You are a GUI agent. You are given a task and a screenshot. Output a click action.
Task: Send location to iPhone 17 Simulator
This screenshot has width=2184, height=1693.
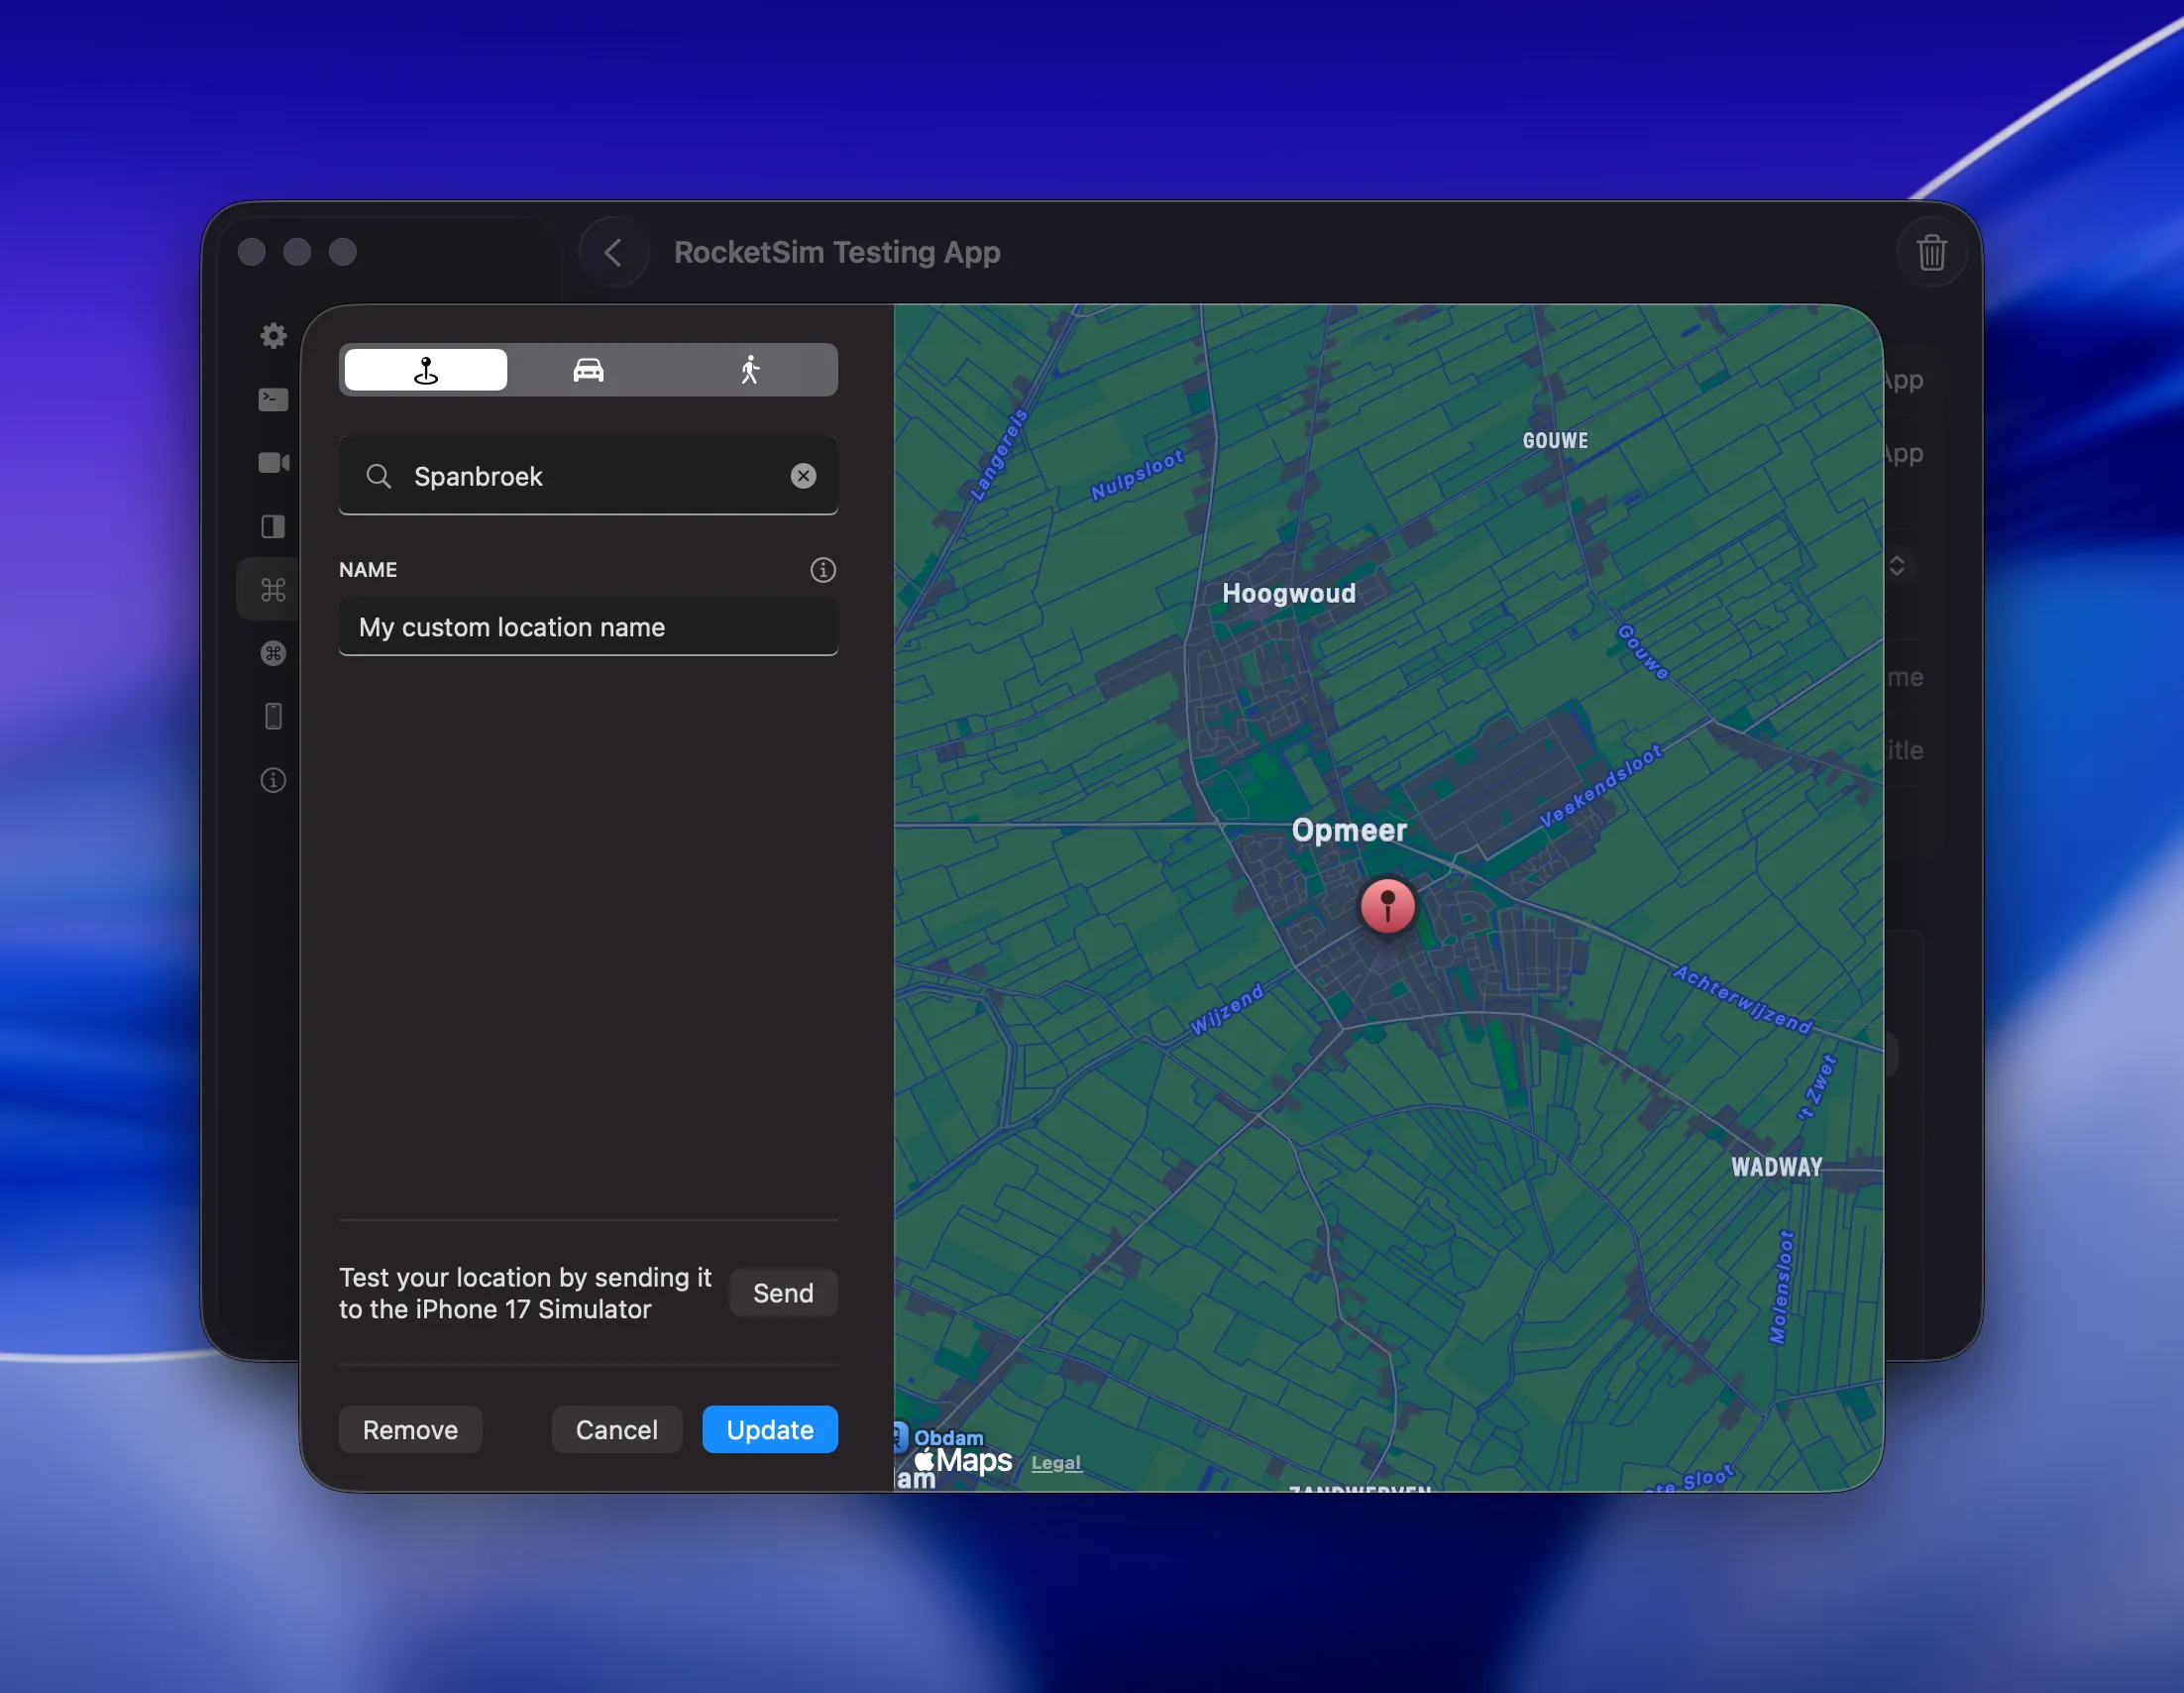[x=783, y=1293]
